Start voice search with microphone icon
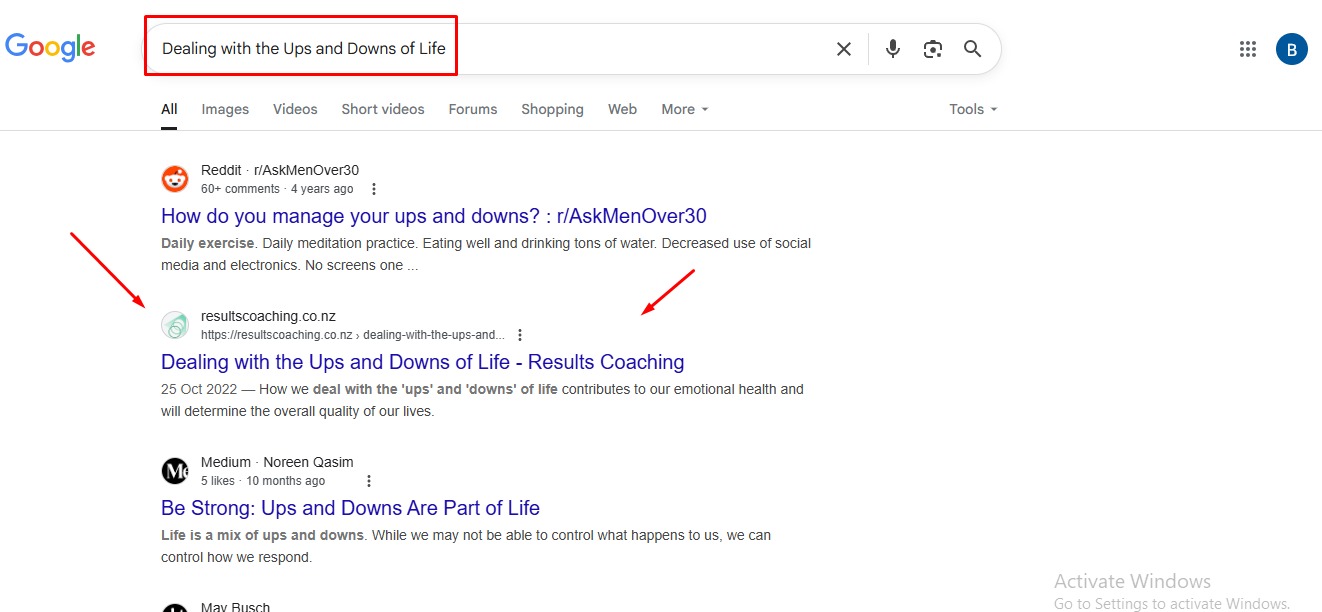This screenshot has width=1322, height=612. [x=893, y=49]
